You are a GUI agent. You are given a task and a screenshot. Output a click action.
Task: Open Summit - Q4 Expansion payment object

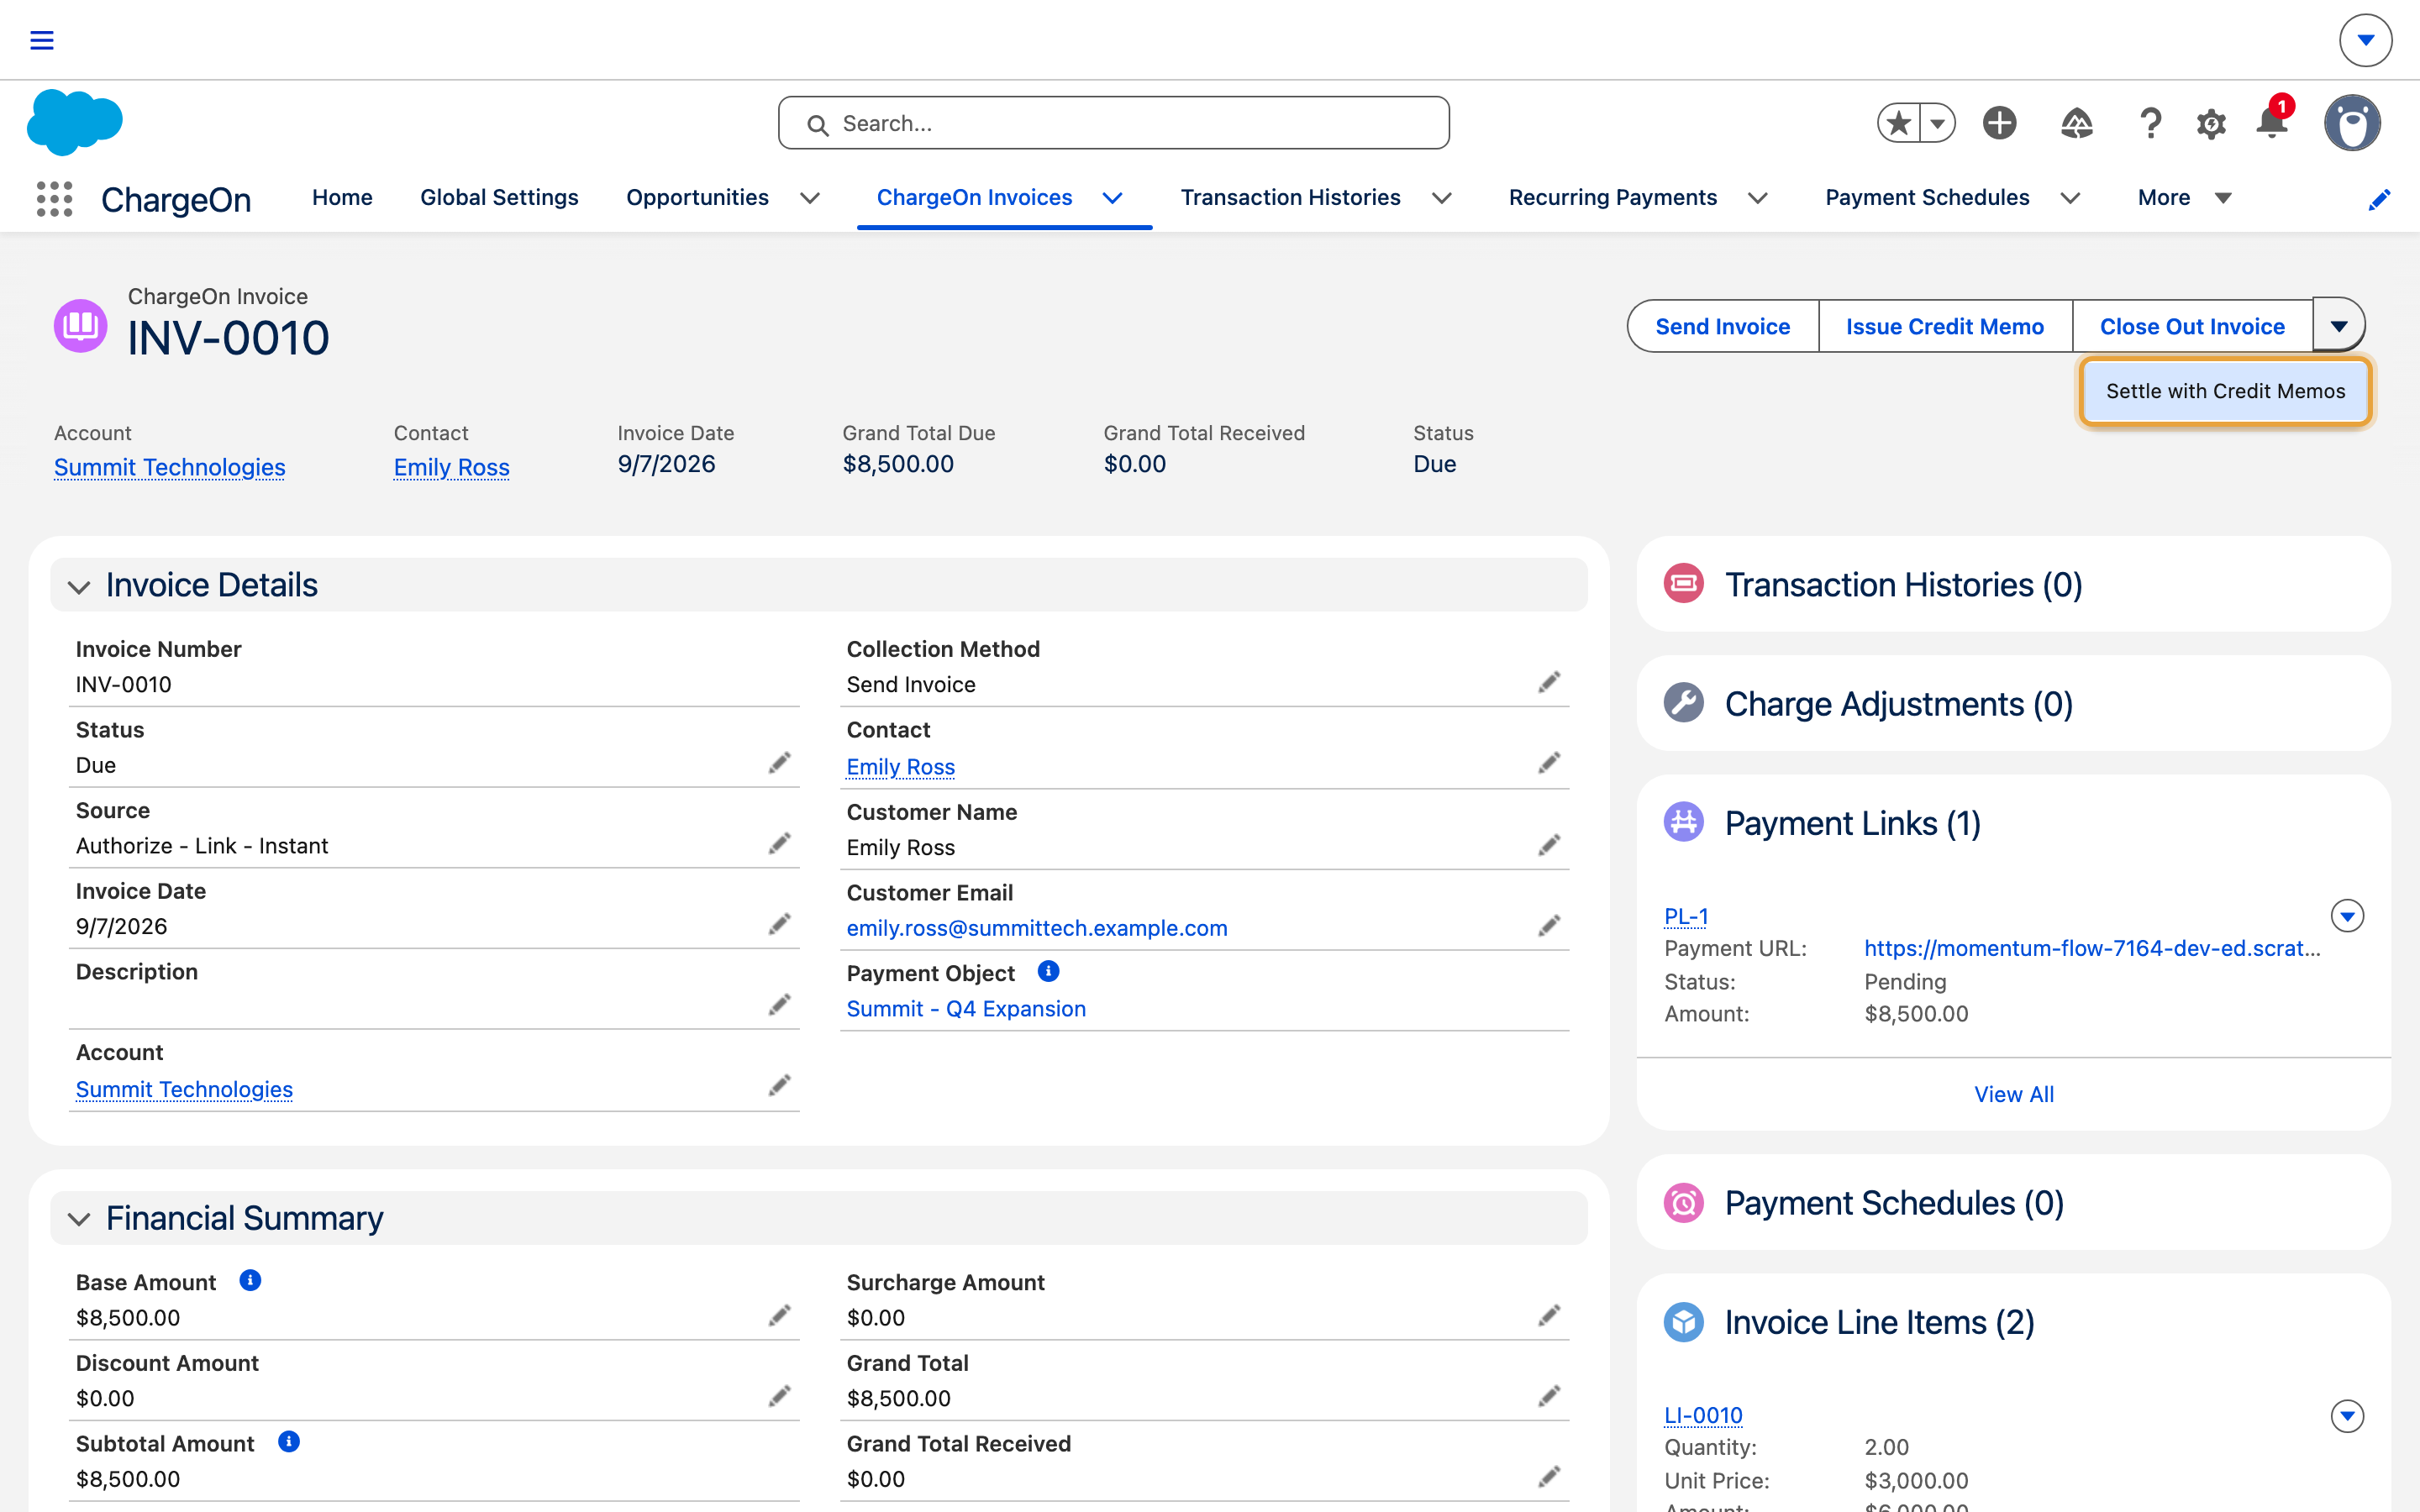pos(966,1009)
